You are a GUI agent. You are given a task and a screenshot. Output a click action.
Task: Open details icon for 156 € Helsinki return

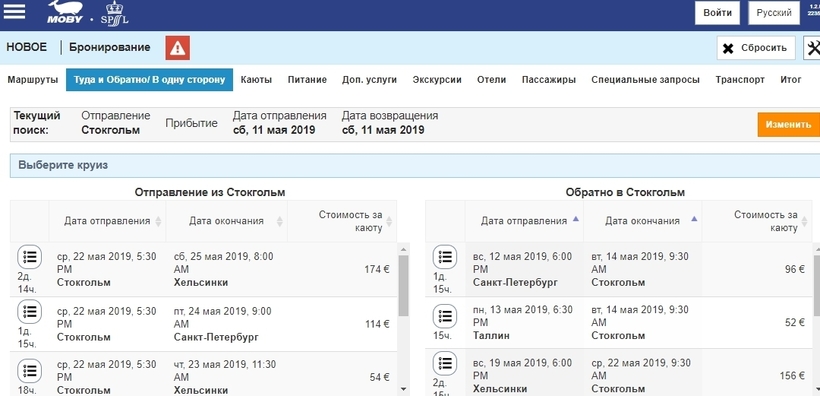pos(445,363)
